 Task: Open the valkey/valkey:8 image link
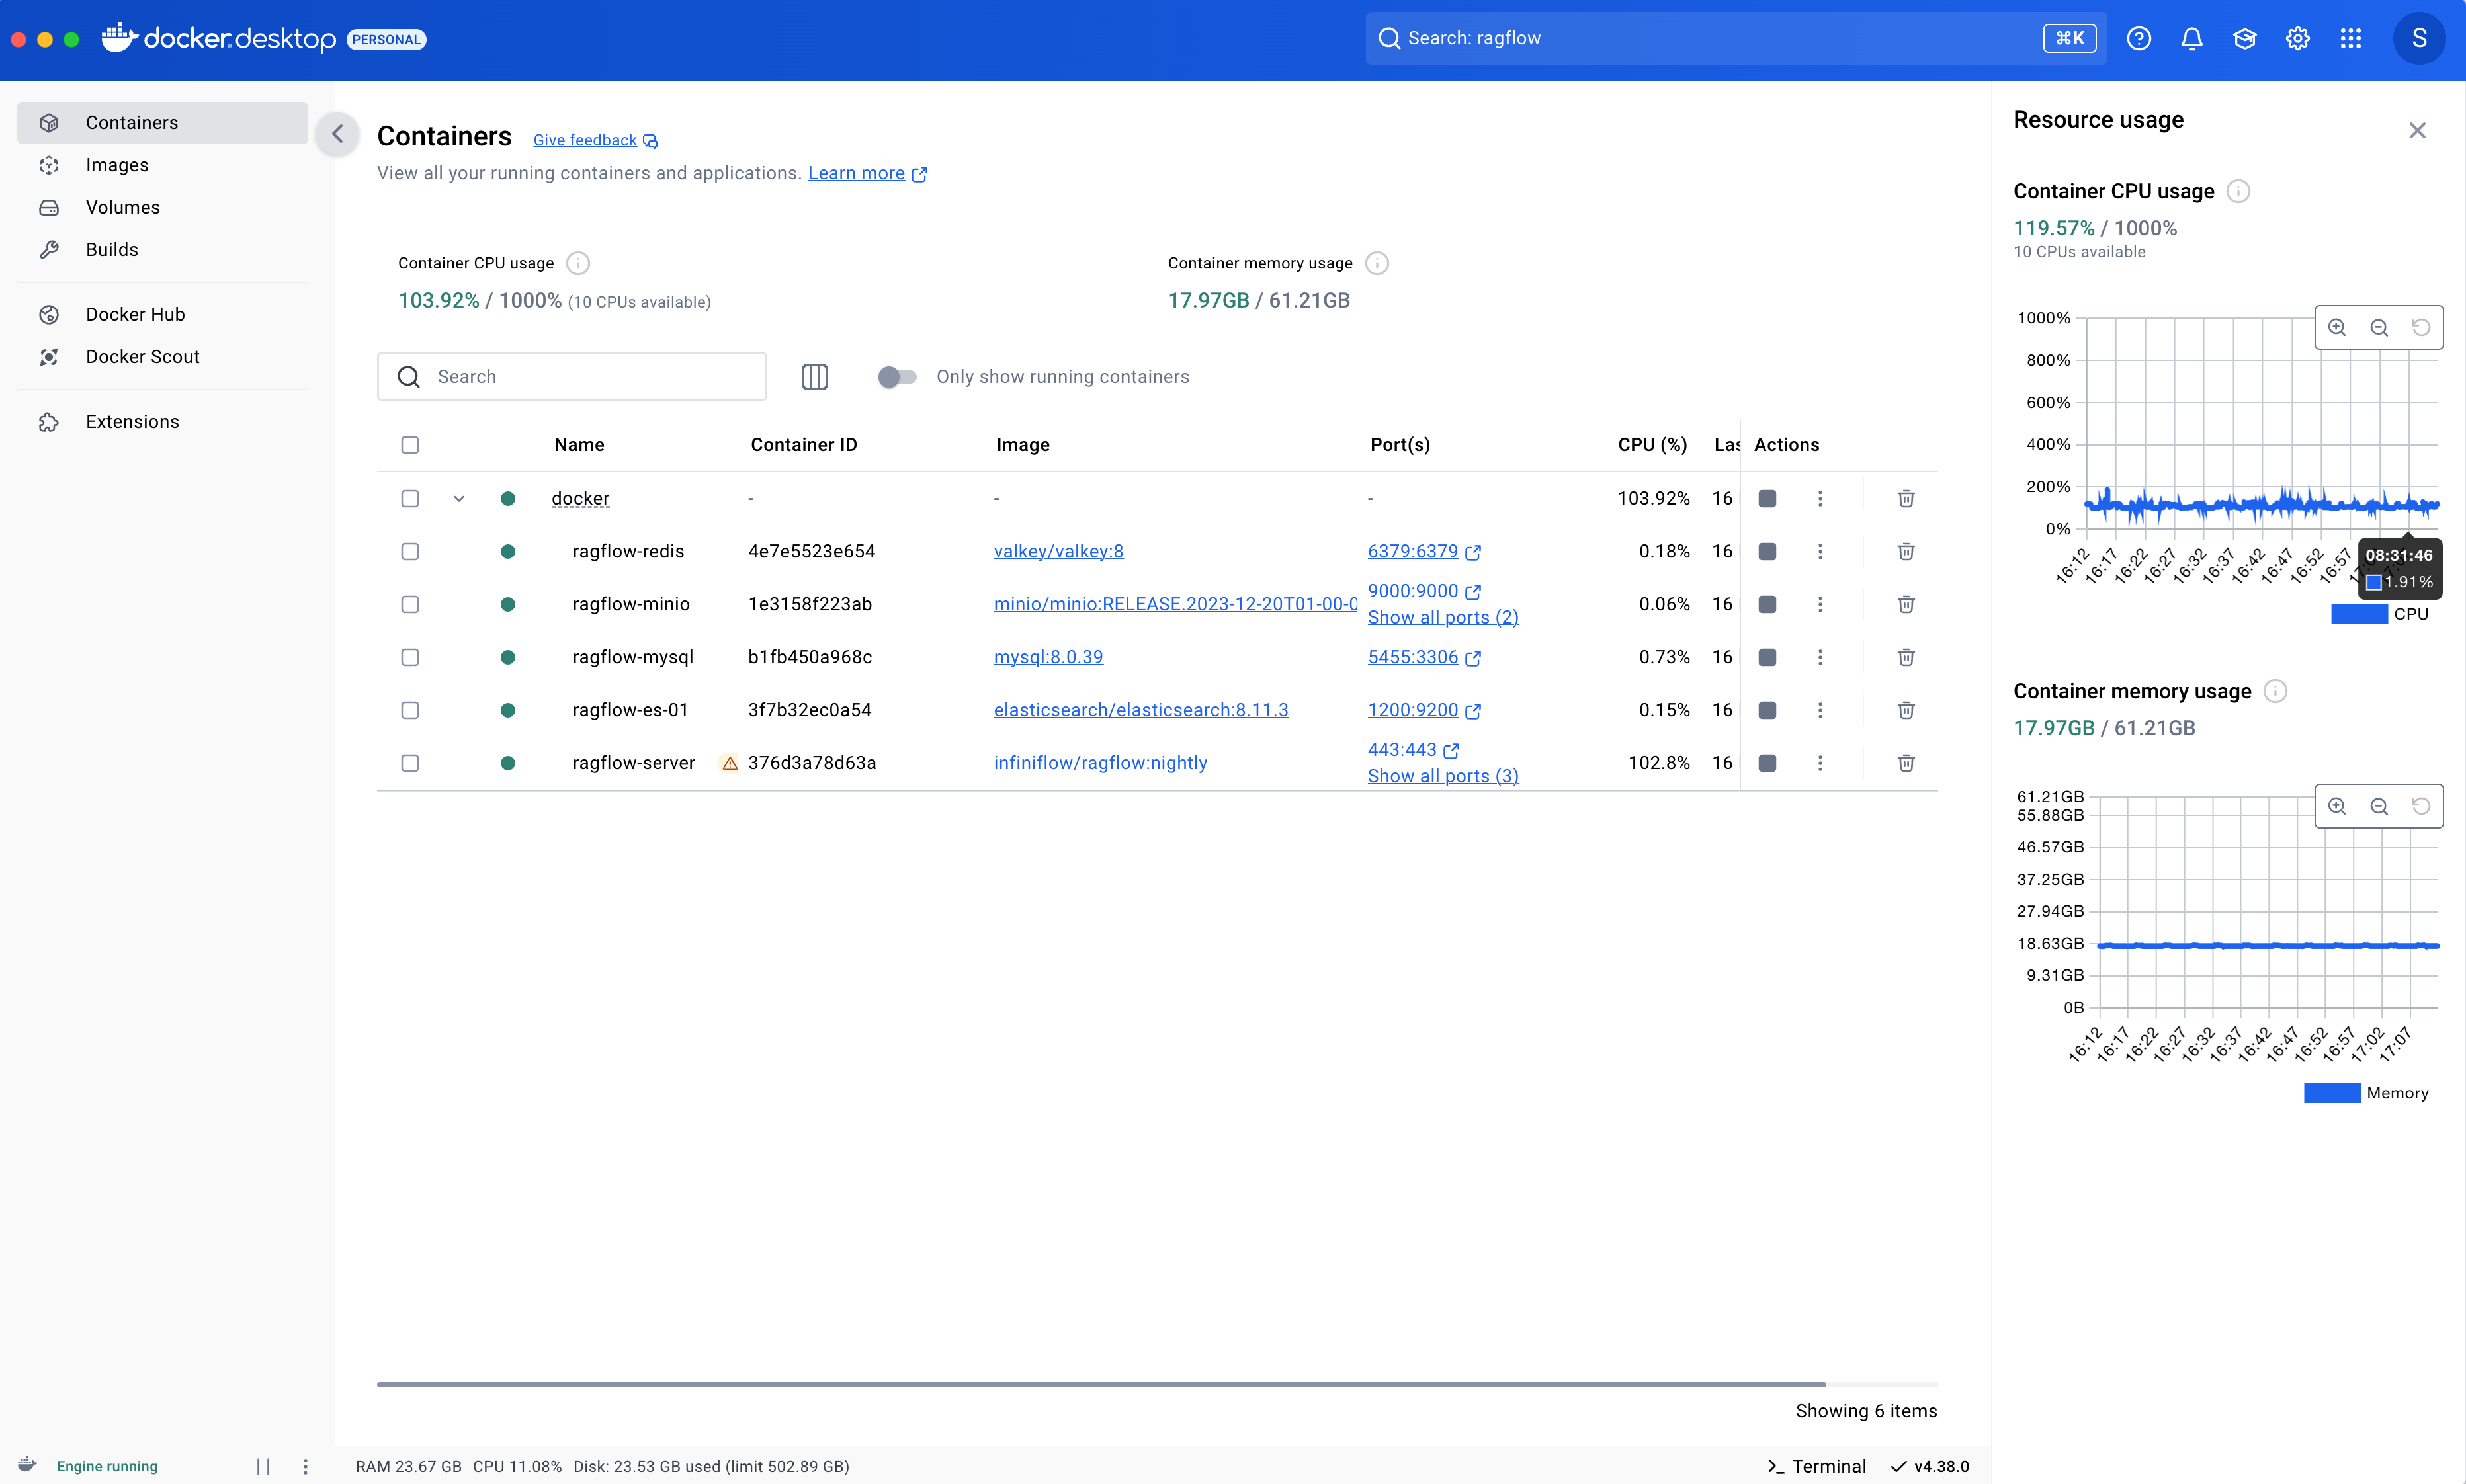pyautogui.click(x=1058, y=551)
